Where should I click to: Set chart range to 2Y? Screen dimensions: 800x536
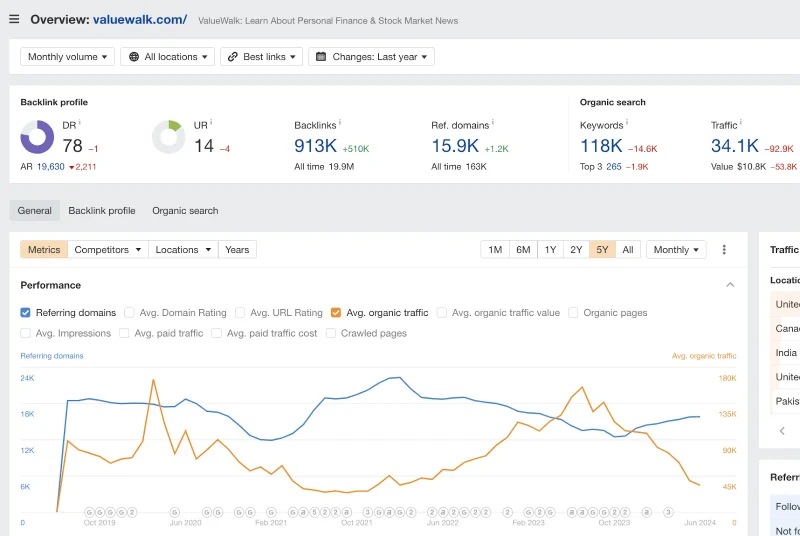[576, 249]
